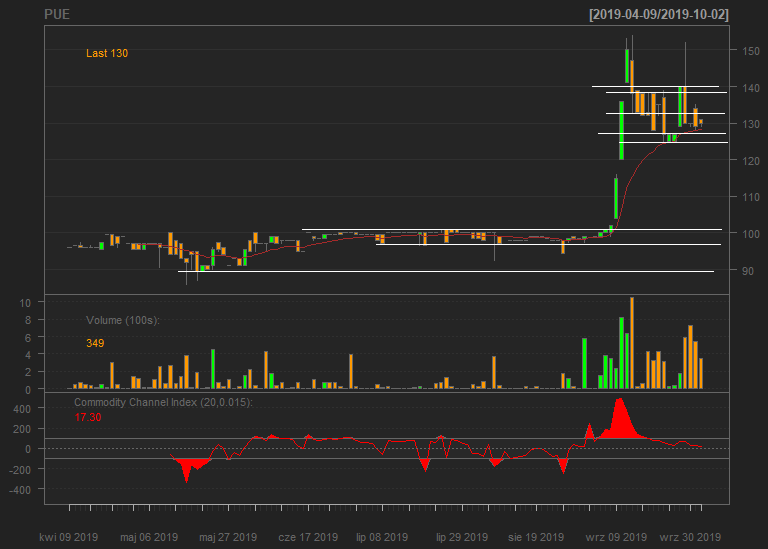Click the tallest orange volume bar
This screenshot has width=768, height=549.
[x=632, y=343]
